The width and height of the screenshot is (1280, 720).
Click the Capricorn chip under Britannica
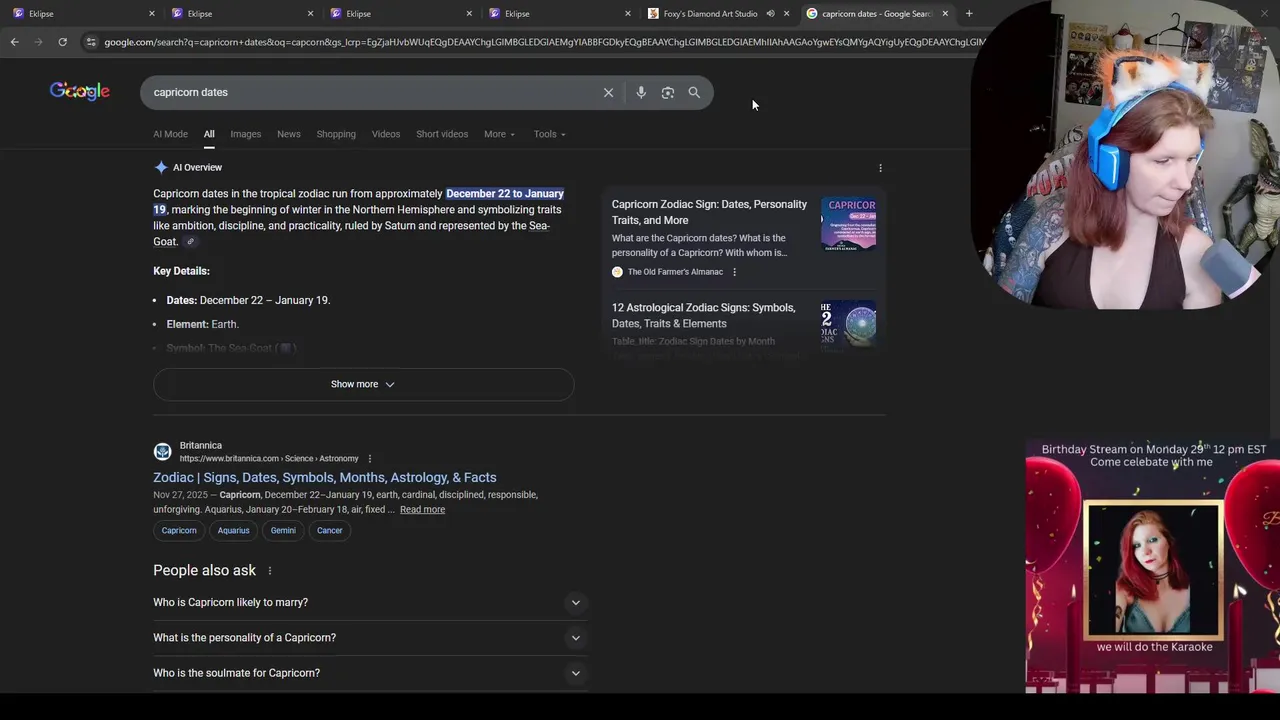point(179,531)
